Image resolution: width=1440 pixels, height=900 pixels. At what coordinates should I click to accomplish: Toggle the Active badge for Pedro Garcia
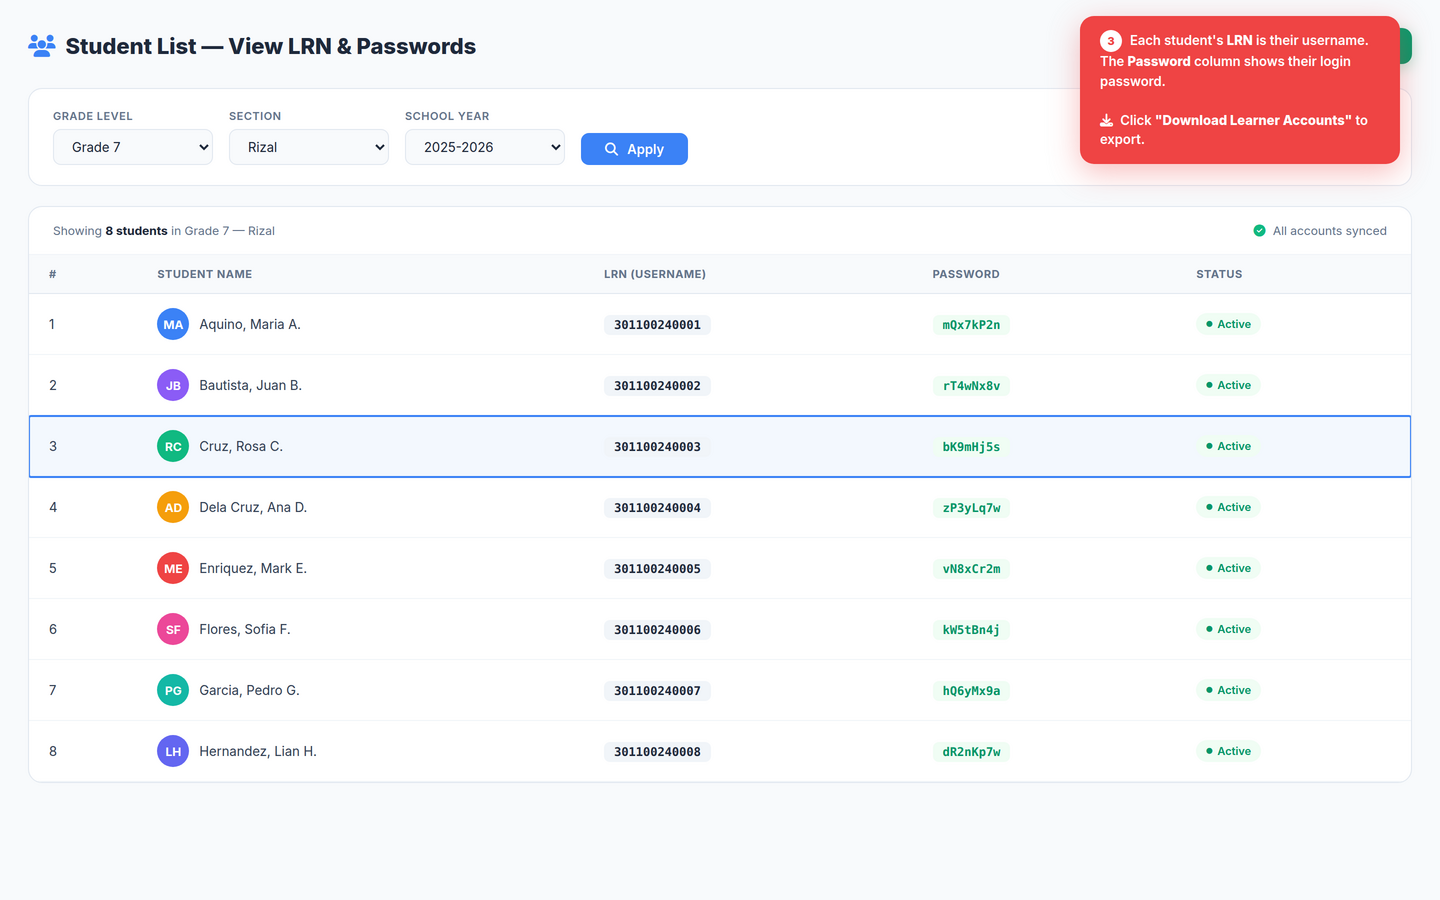point(1228,690)
